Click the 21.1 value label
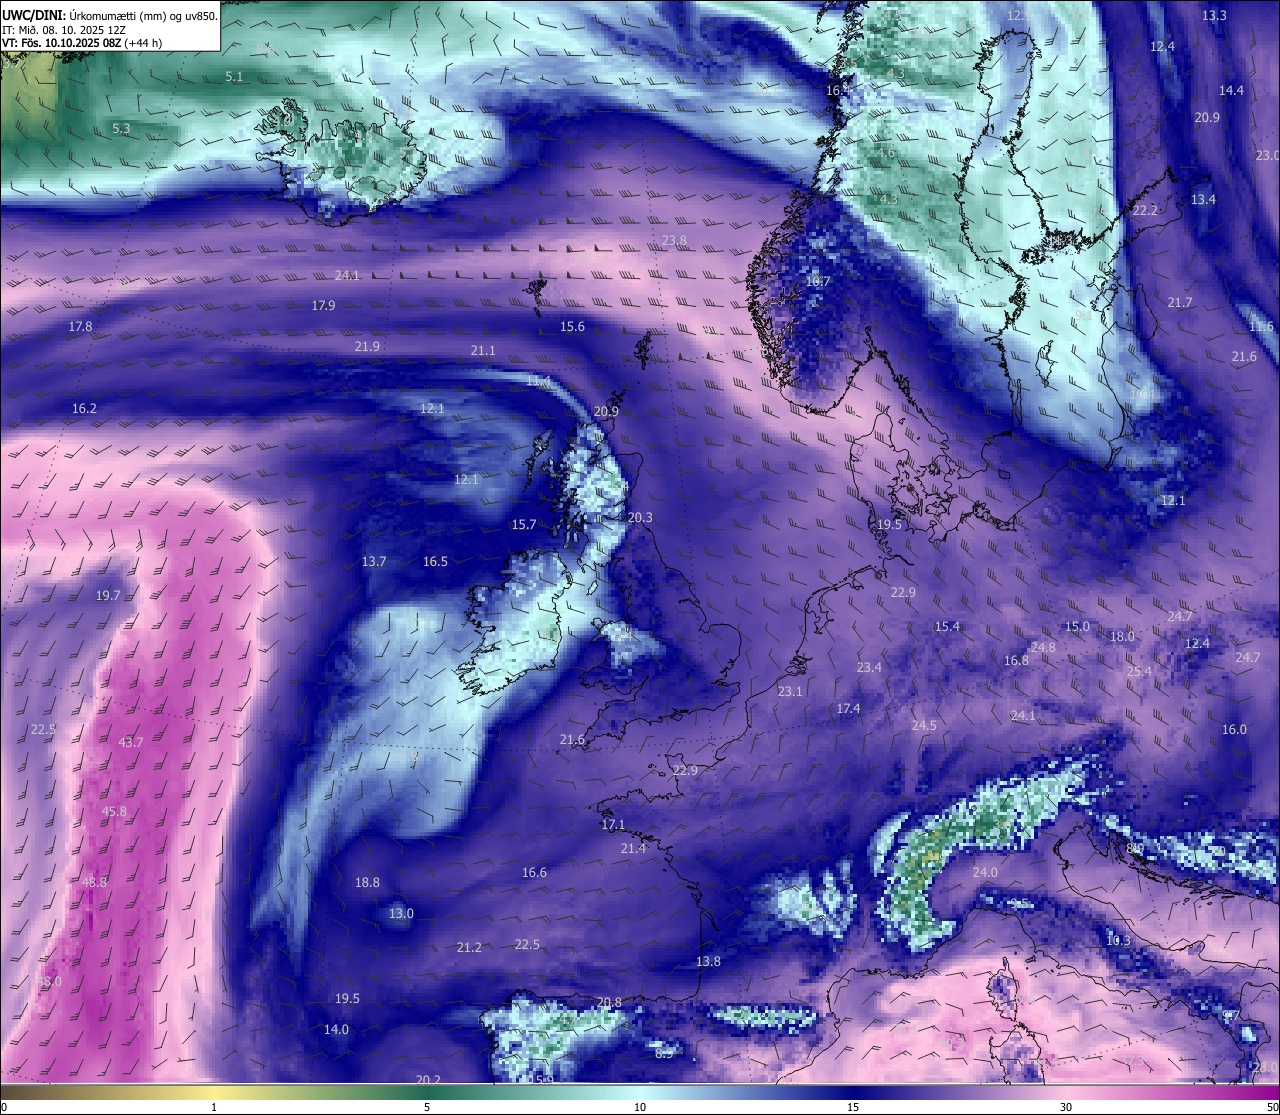The height and width of the screenshot is (1115, 1280). coord(483,350)
